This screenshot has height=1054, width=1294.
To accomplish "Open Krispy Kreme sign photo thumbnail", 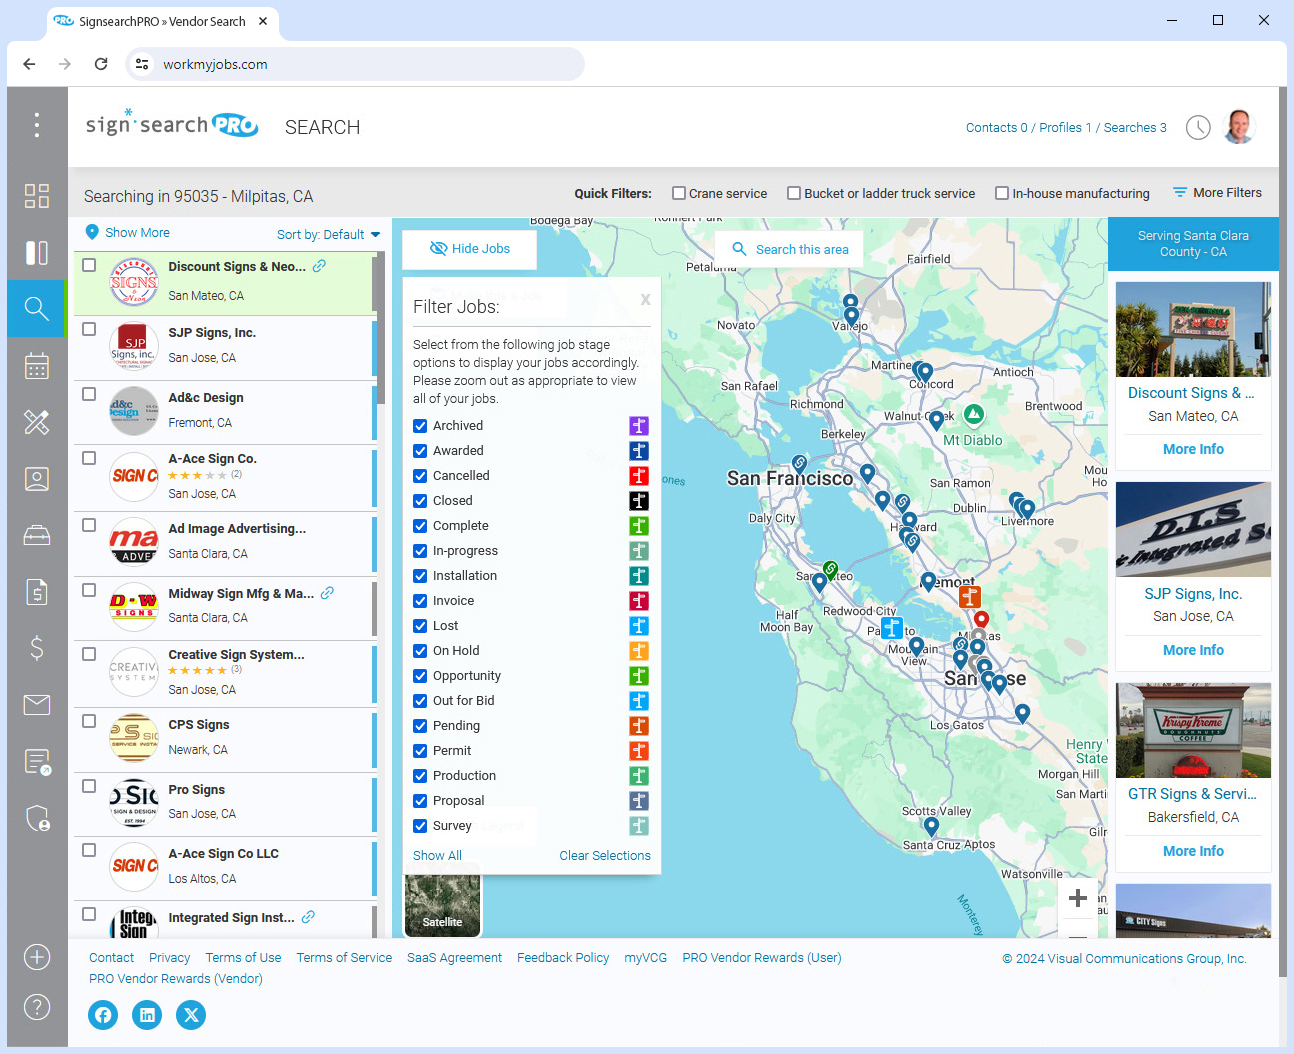I will pyautogui.click(x=1193, y=730).
